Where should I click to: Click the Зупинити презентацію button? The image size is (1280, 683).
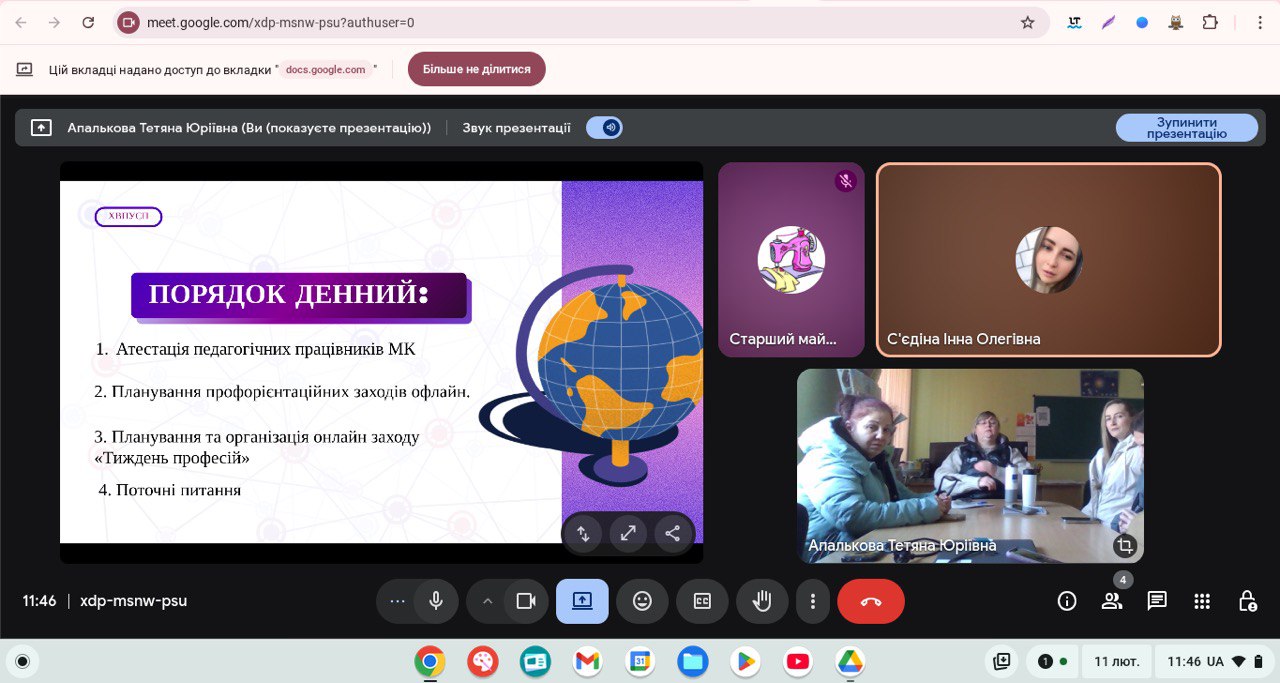pos(1186,128)
